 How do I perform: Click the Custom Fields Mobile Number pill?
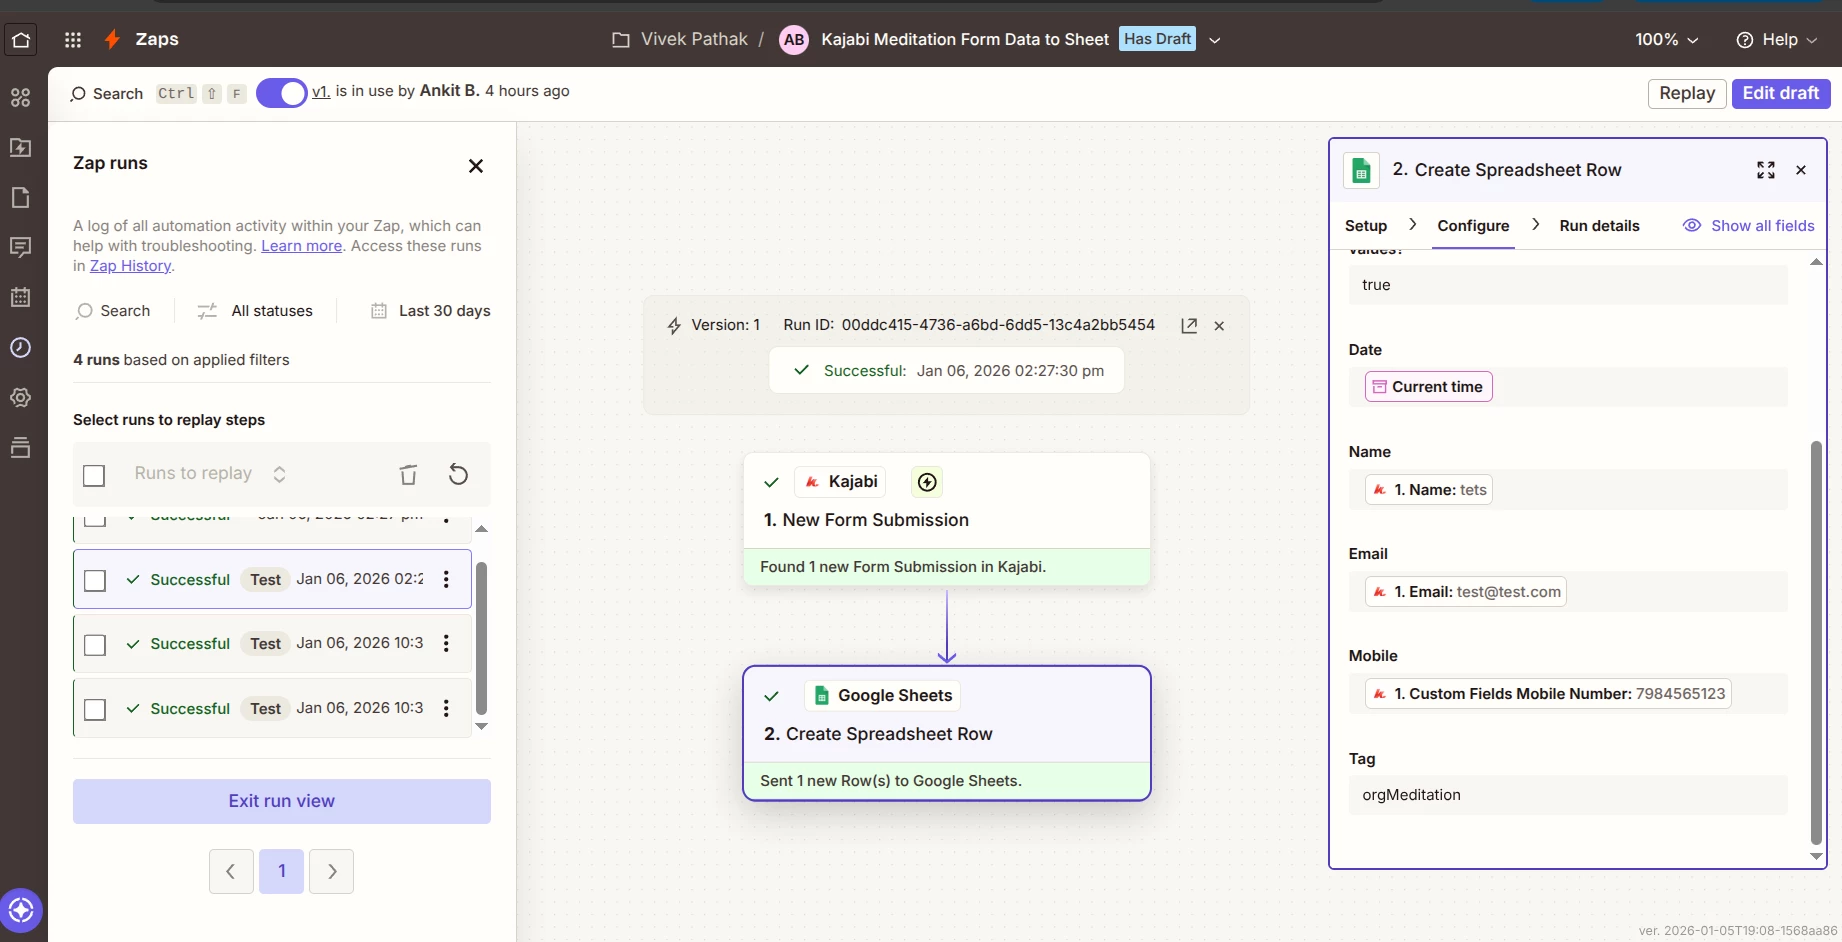(x=1548, y=694)
